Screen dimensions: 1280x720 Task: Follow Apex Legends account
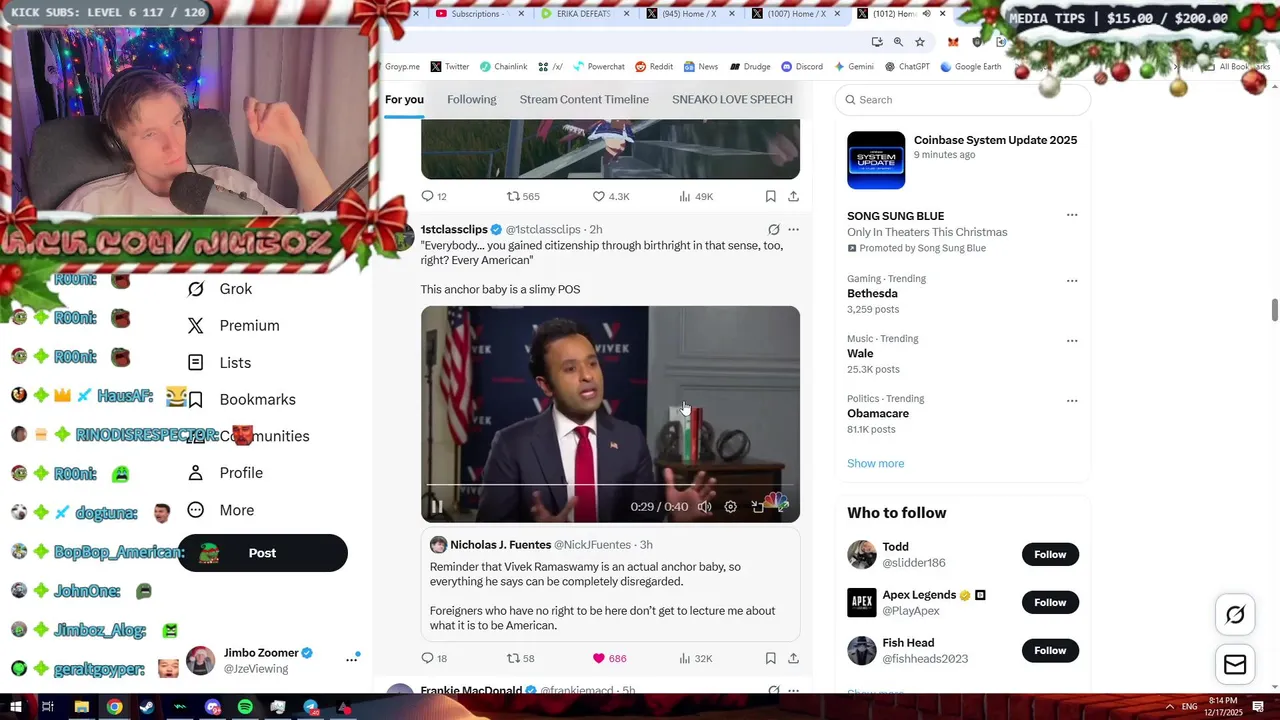point(1050,602)
